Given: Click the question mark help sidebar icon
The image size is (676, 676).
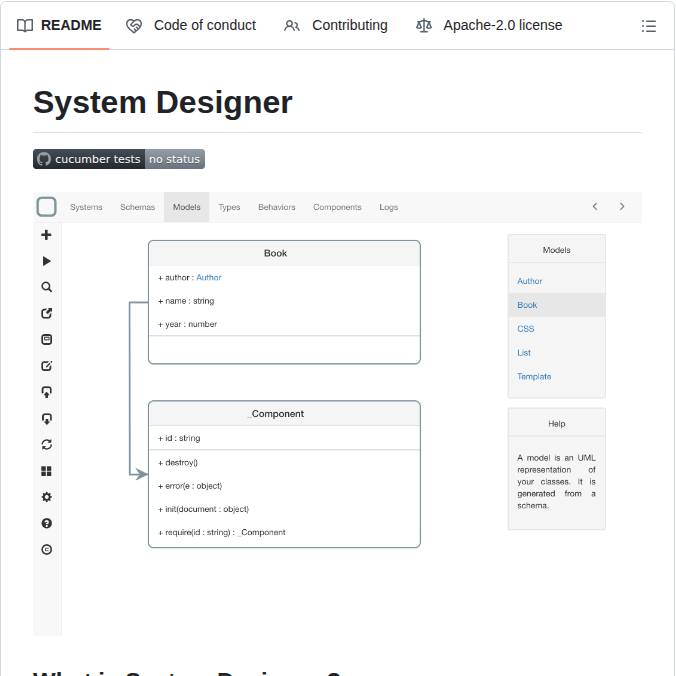Looking at the screenshot, I should (x=47, y=523).
